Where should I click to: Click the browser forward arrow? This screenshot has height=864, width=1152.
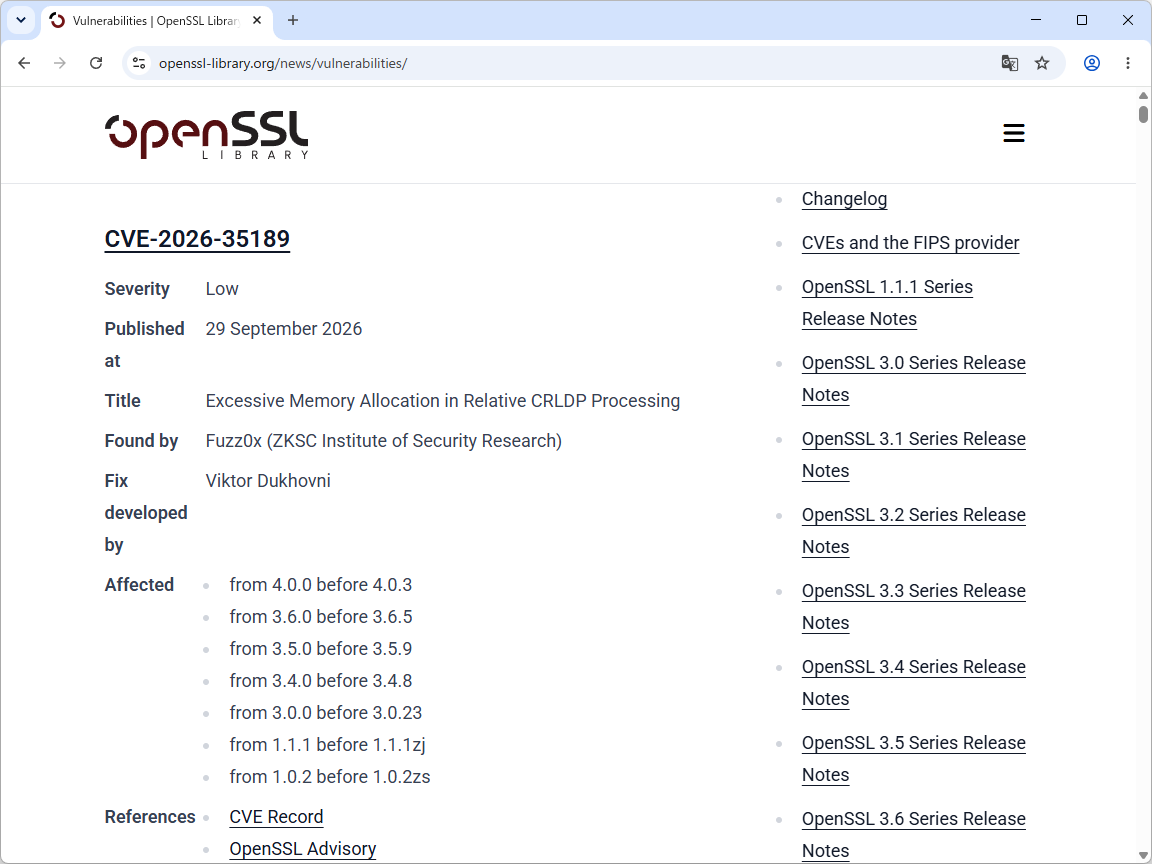[60, 63]
